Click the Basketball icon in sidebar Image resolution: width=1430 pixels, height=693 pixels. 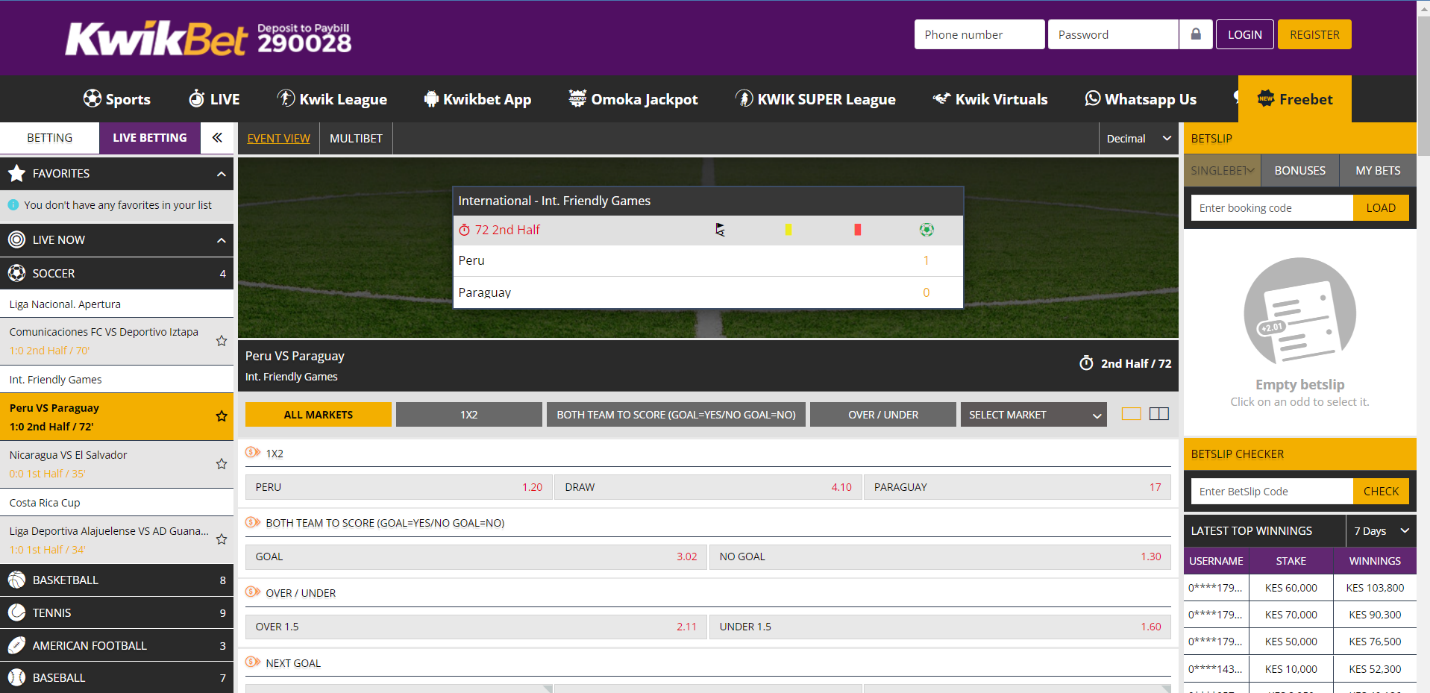pos(16,580)
